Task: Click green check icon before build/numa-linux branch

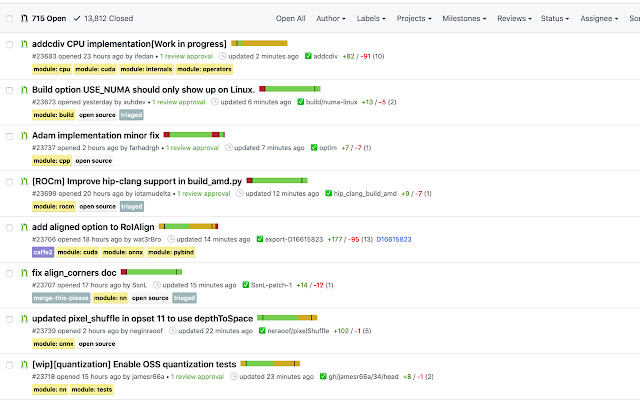Action: click(x=301, y=102)
